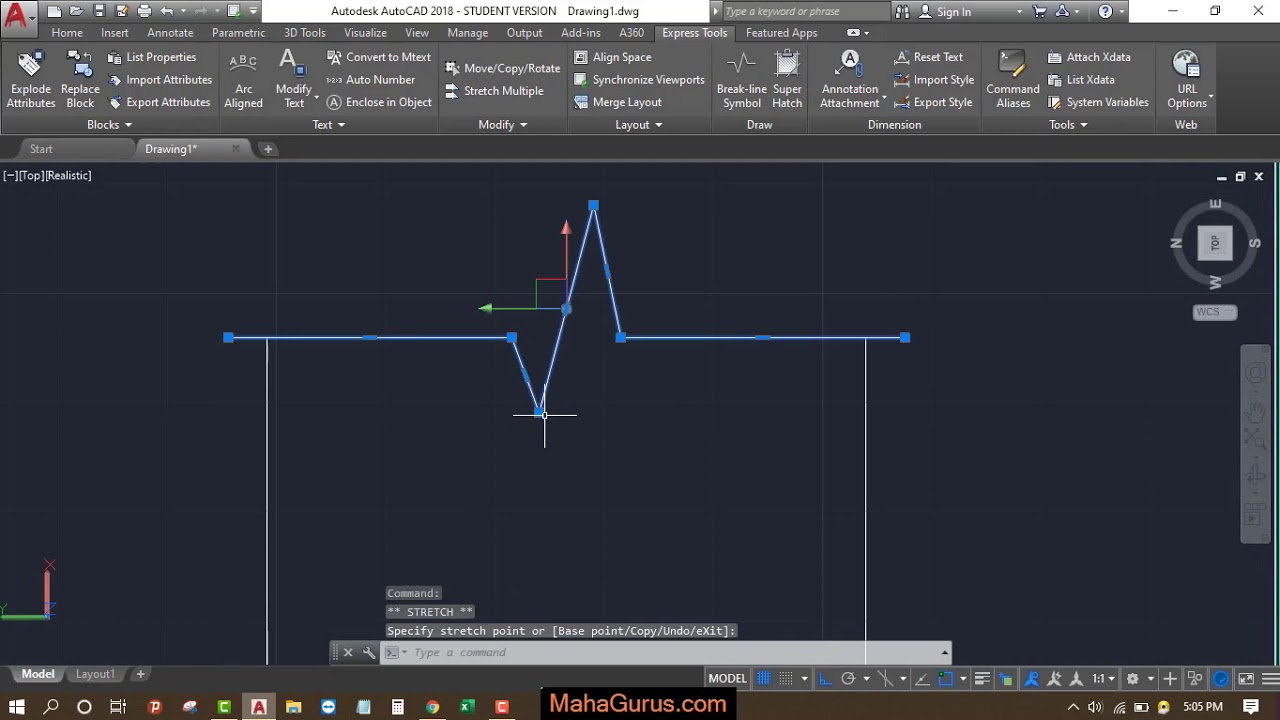Click the Windows Start button

[17, 707]
